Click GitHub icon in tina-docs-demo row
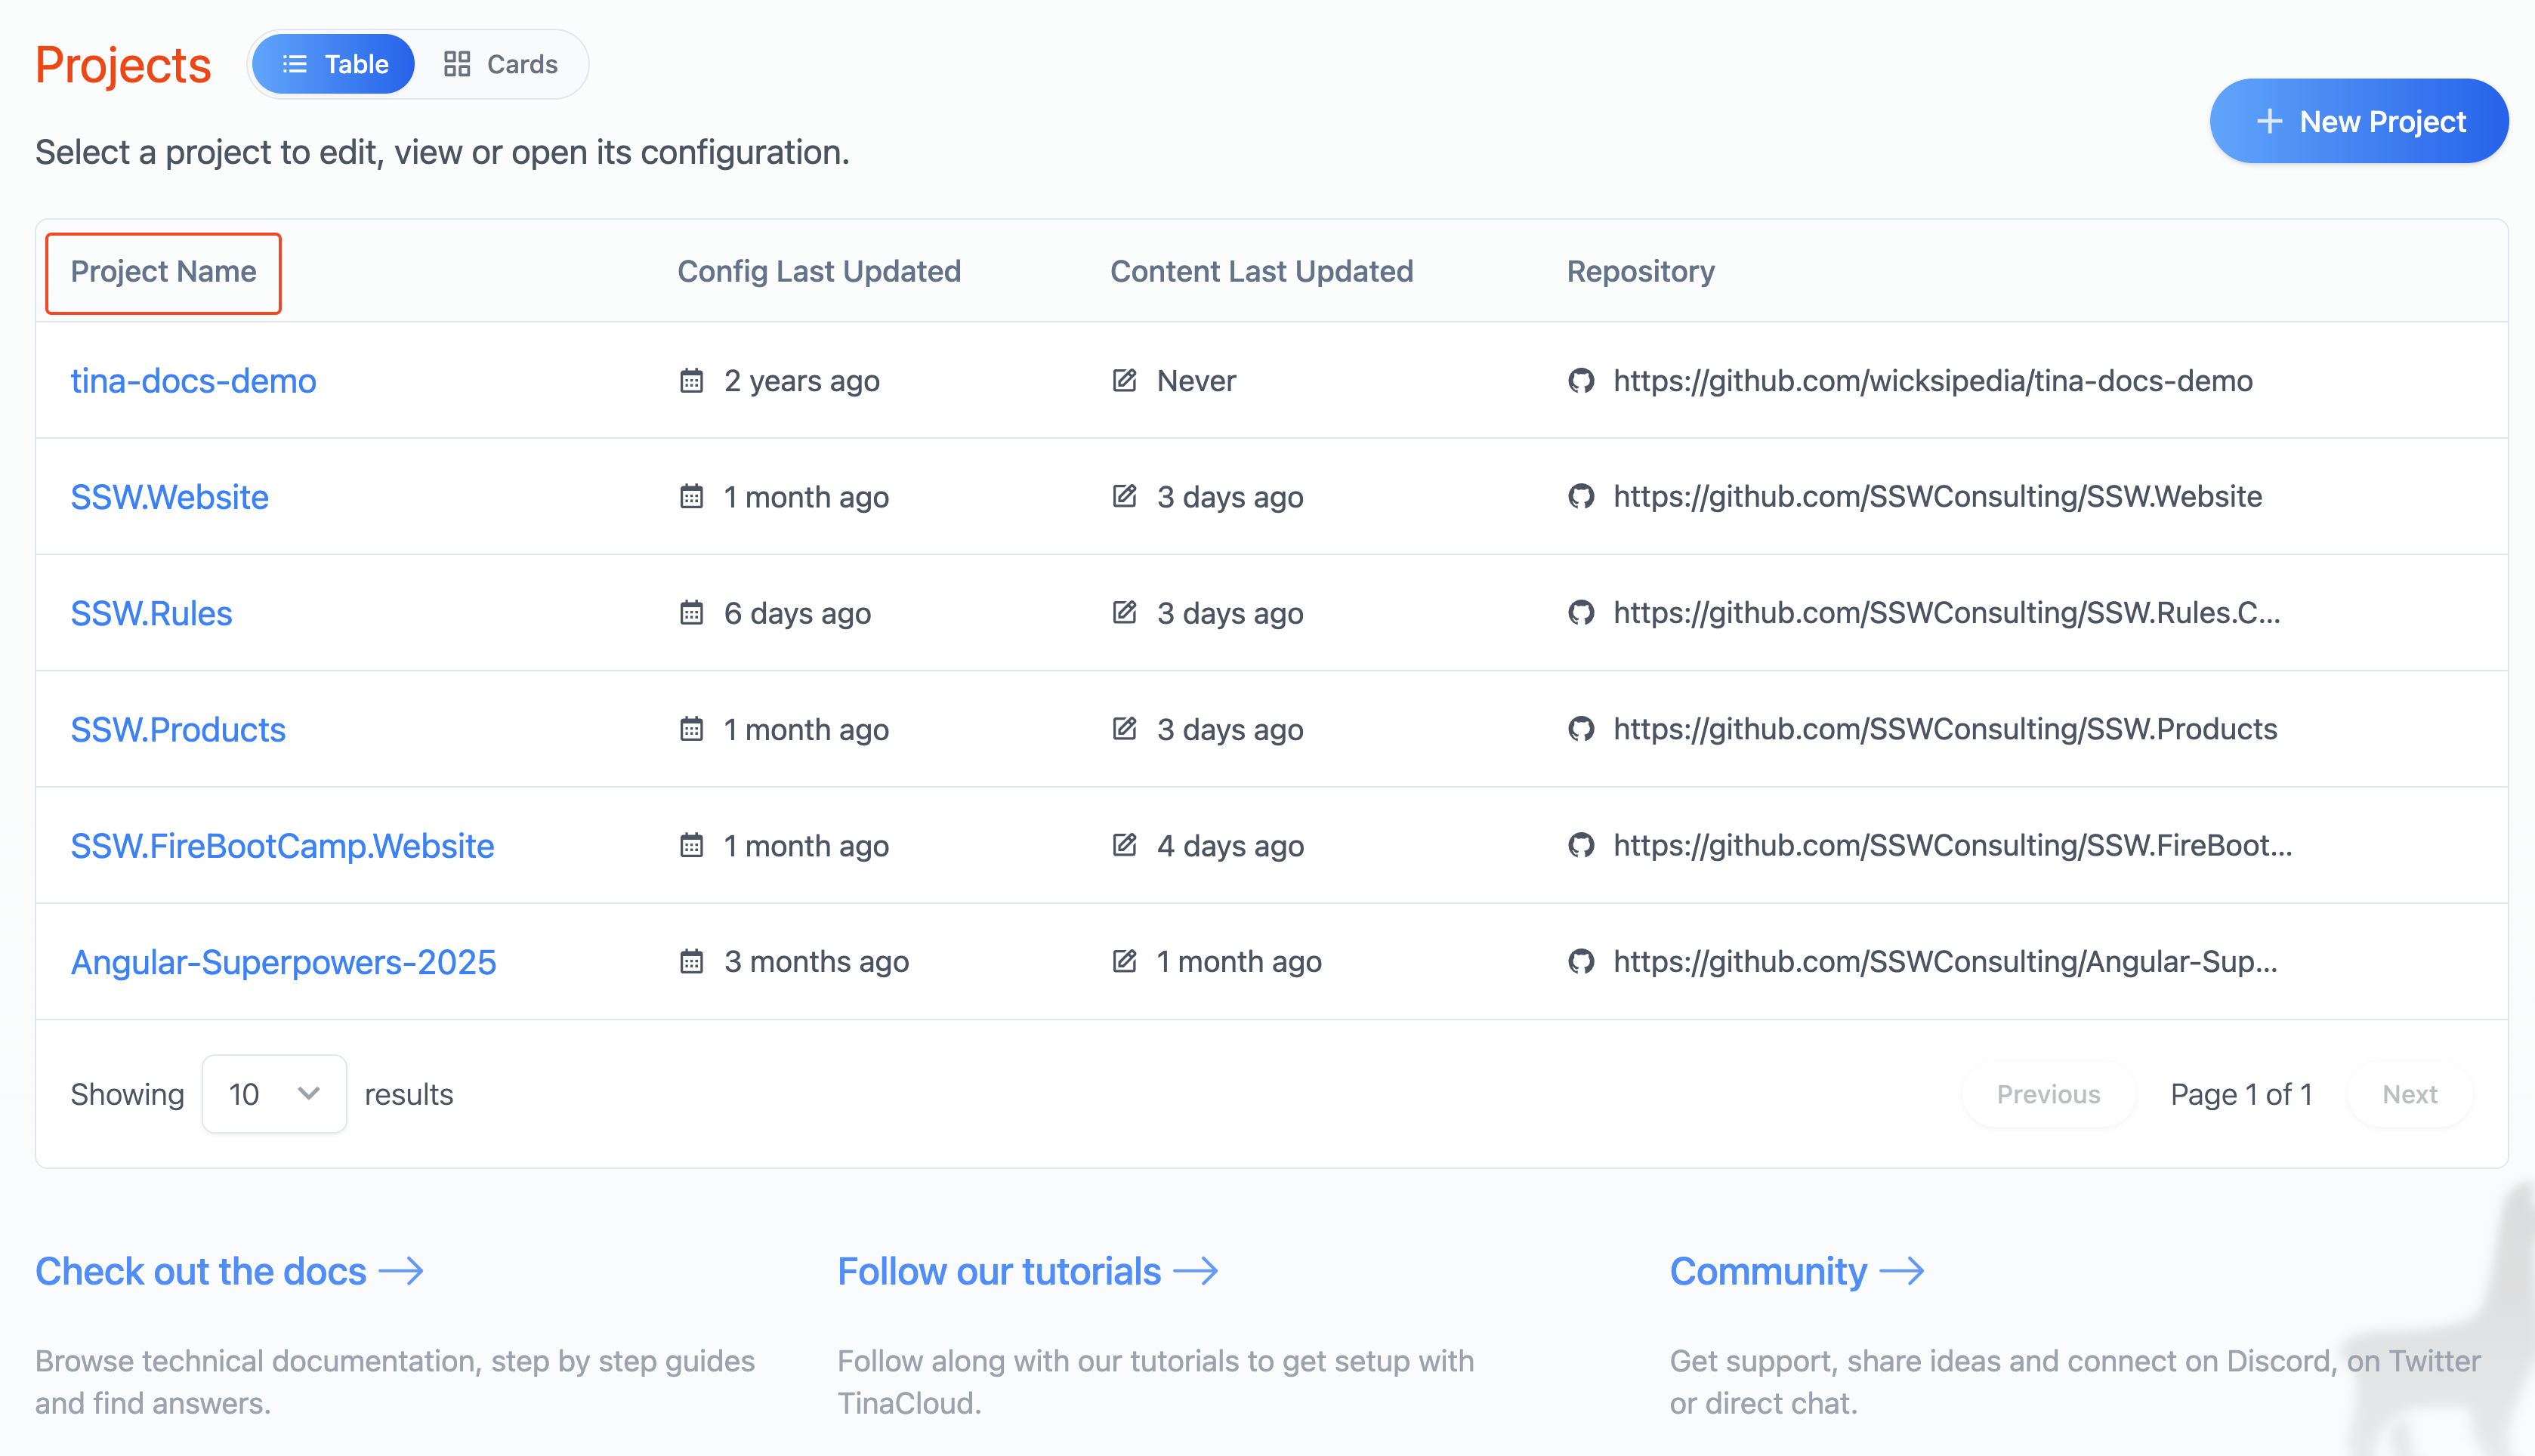The height and width of the screenshot is (1456, 2535). click(x=1580, y=381)
